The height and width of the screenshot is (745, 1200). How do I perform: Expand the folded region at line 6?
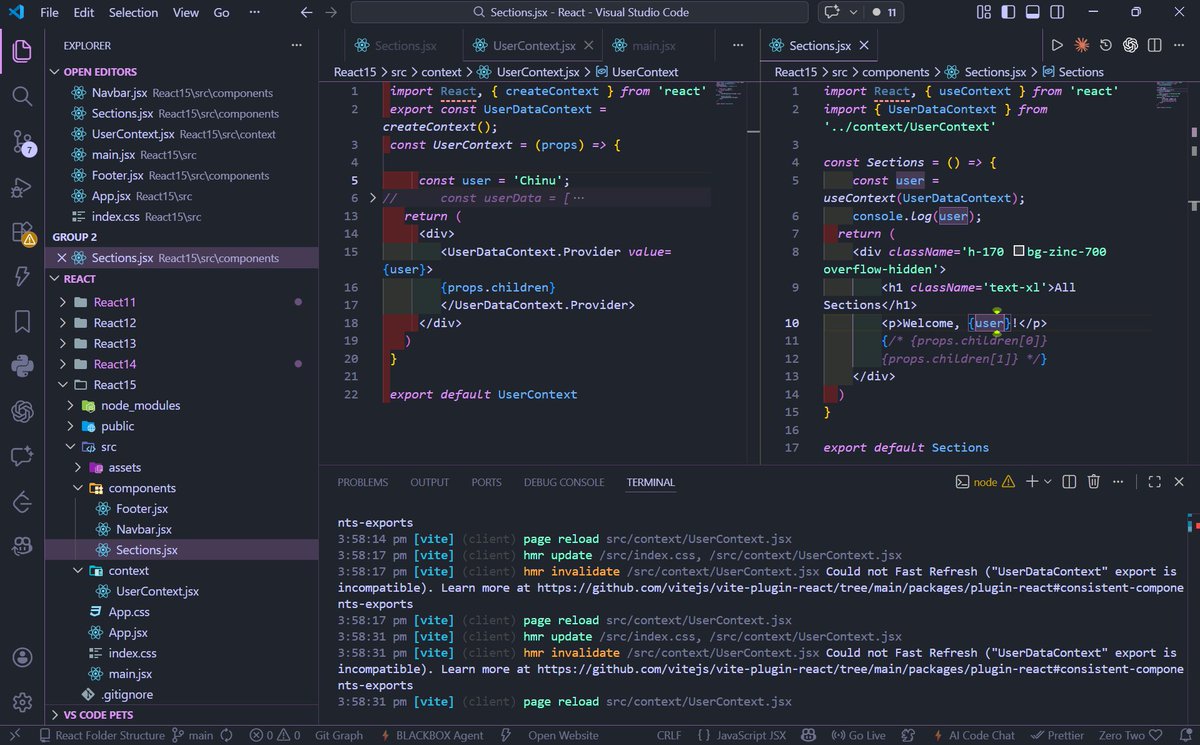coord(374,198)
